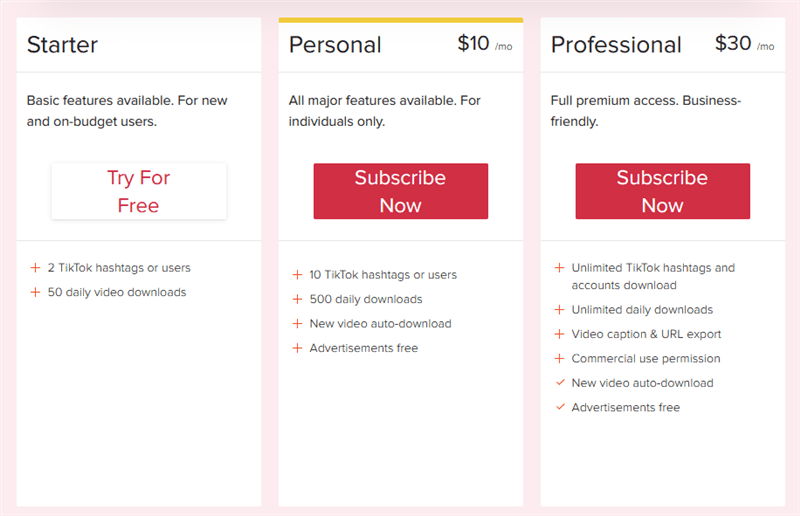
Task: Click plus icon by Unlimited daily downloads
Action: 560,309
